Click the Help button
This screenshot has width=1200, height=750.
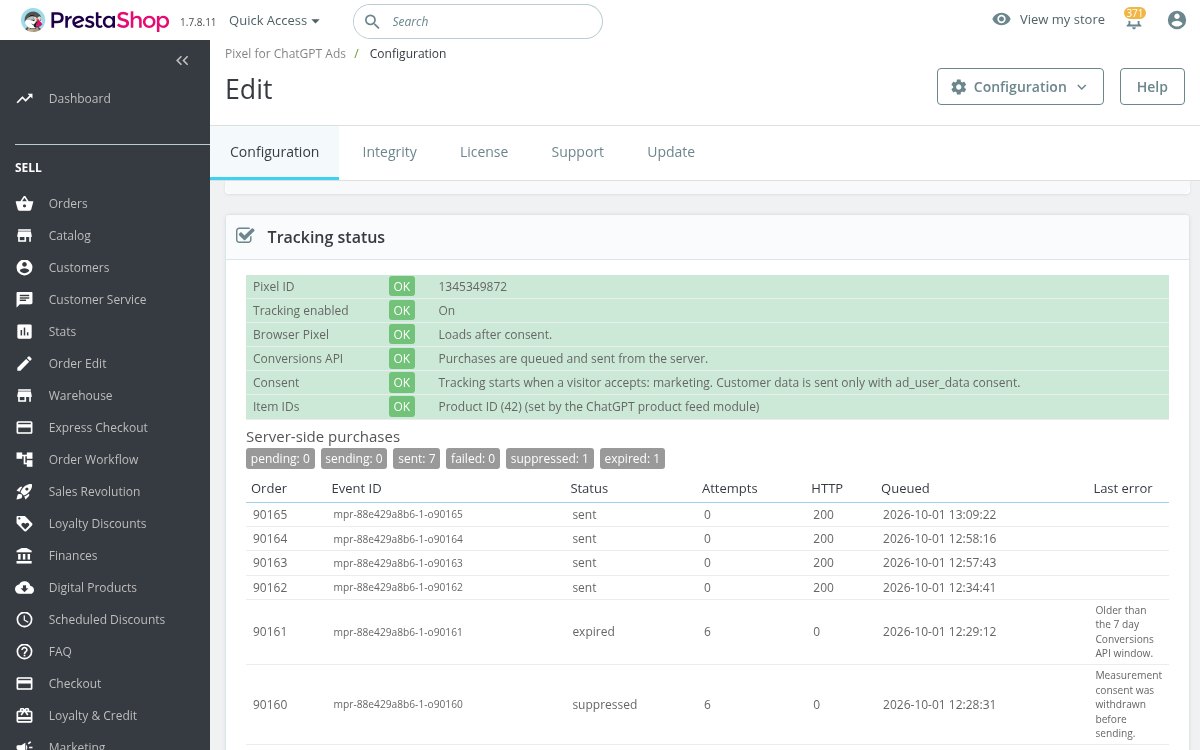1152,87
